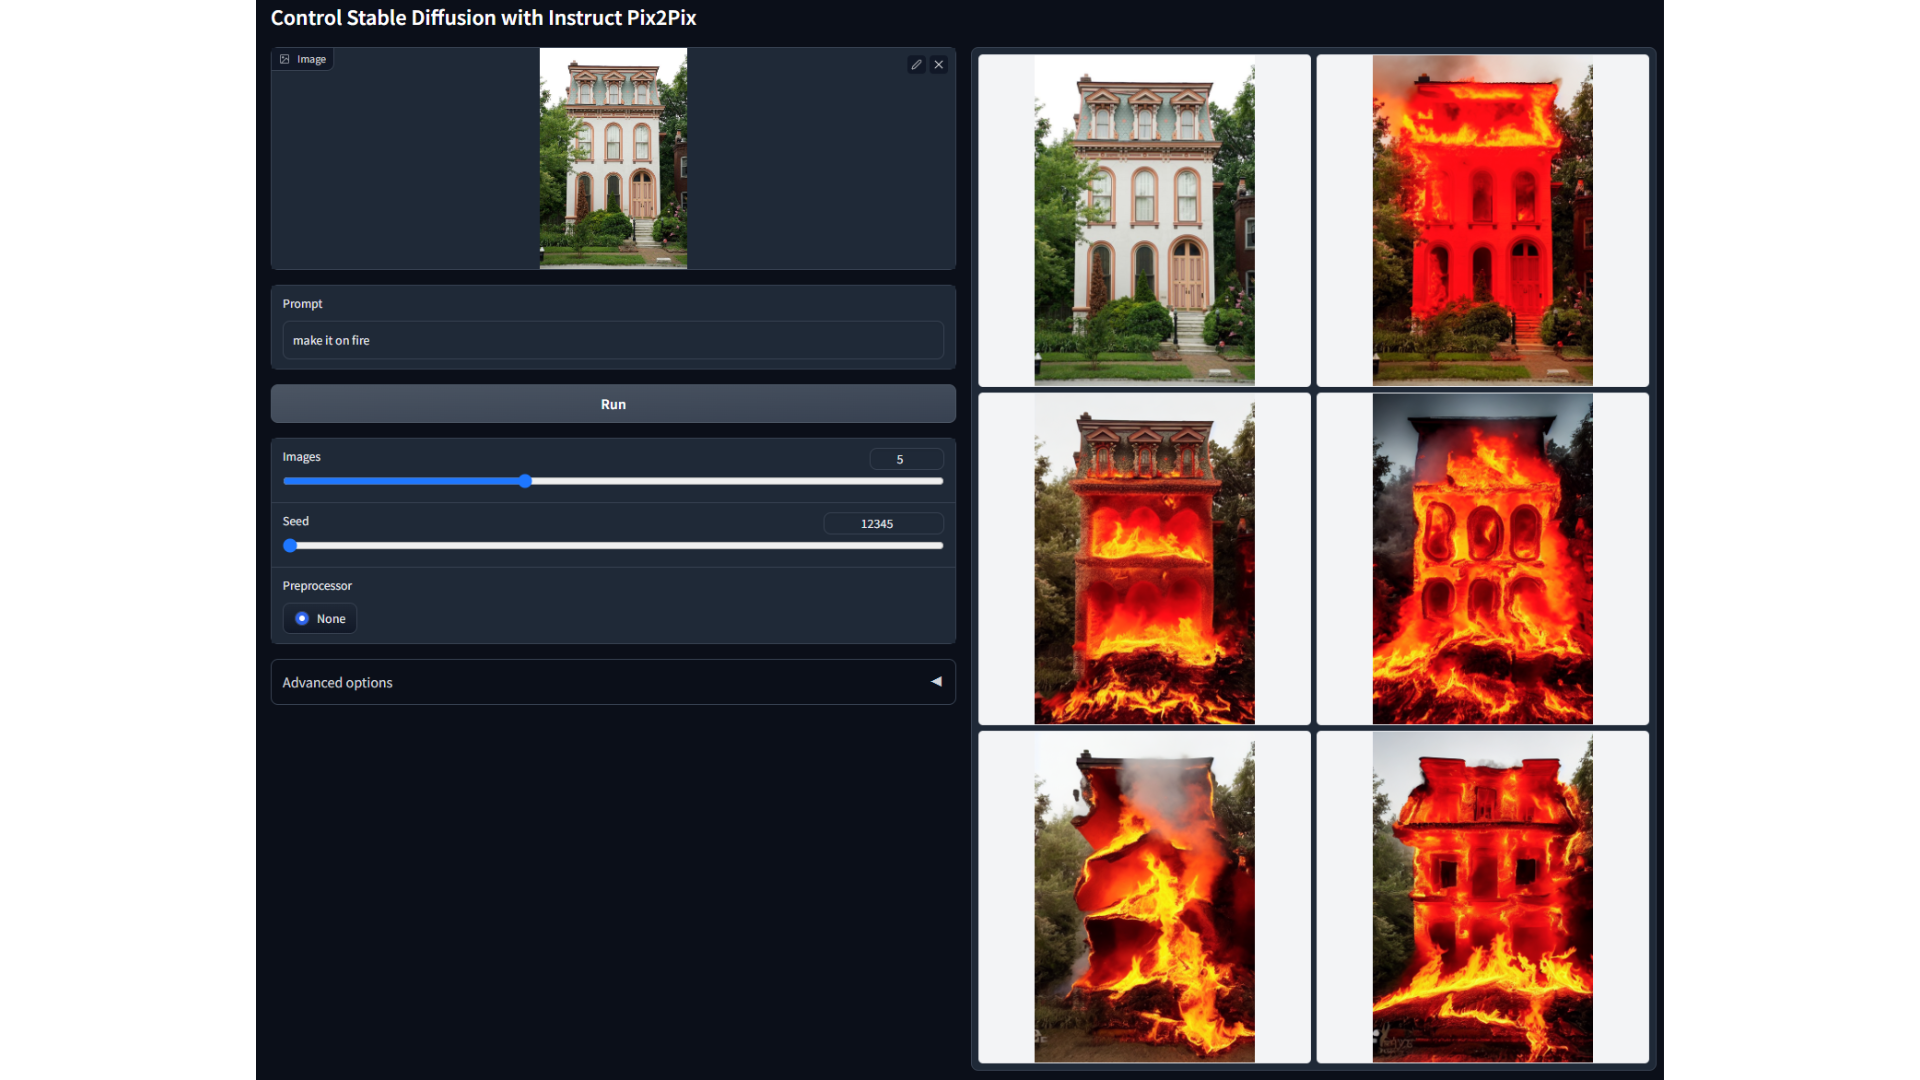Adjust the Seed slider handle

pyautogui.click(x=290, y=546)
